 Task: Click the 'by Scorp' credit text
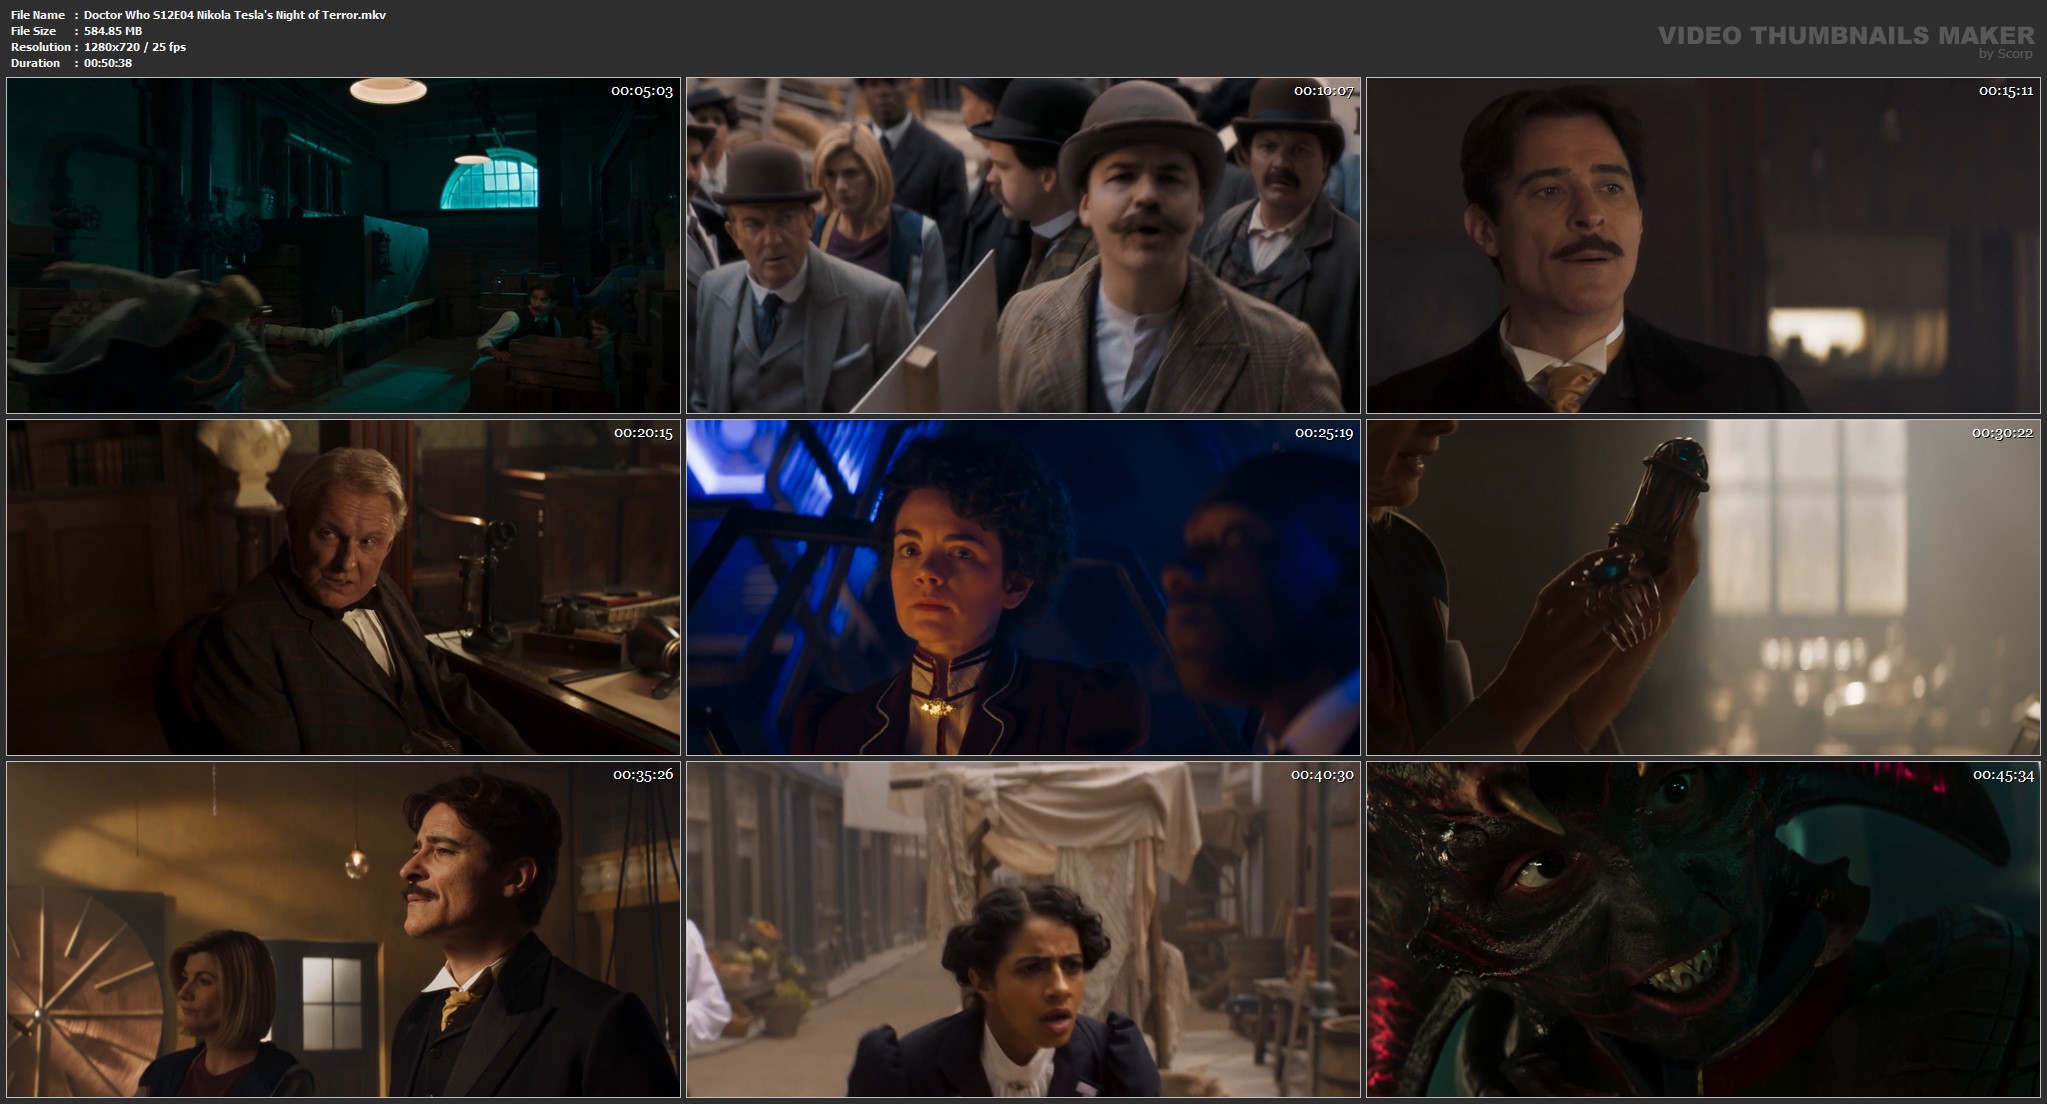[2005, 54]
